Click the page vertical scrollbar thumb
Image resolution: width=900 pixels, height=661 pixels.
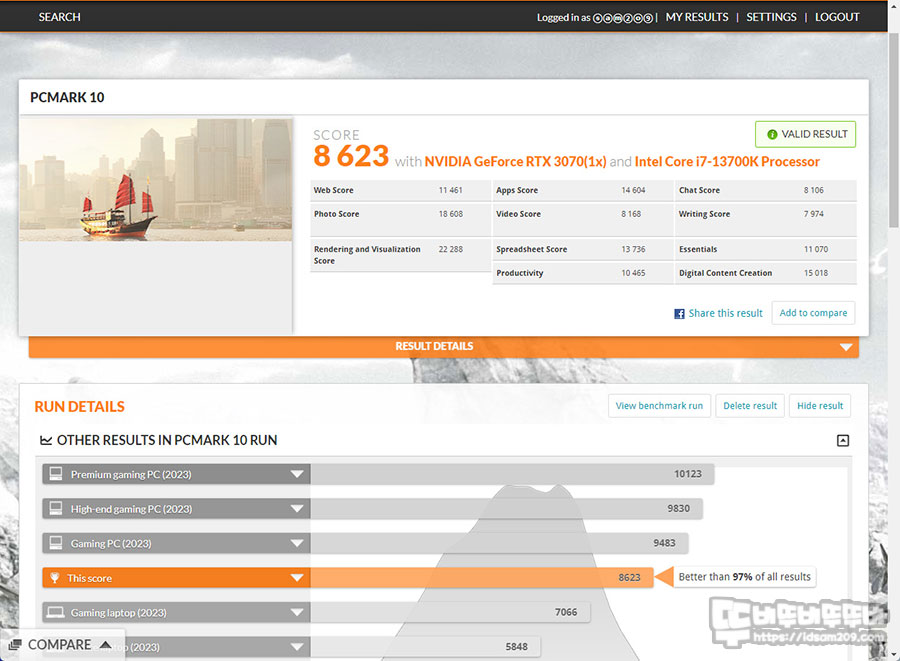[x=894, y=130]
